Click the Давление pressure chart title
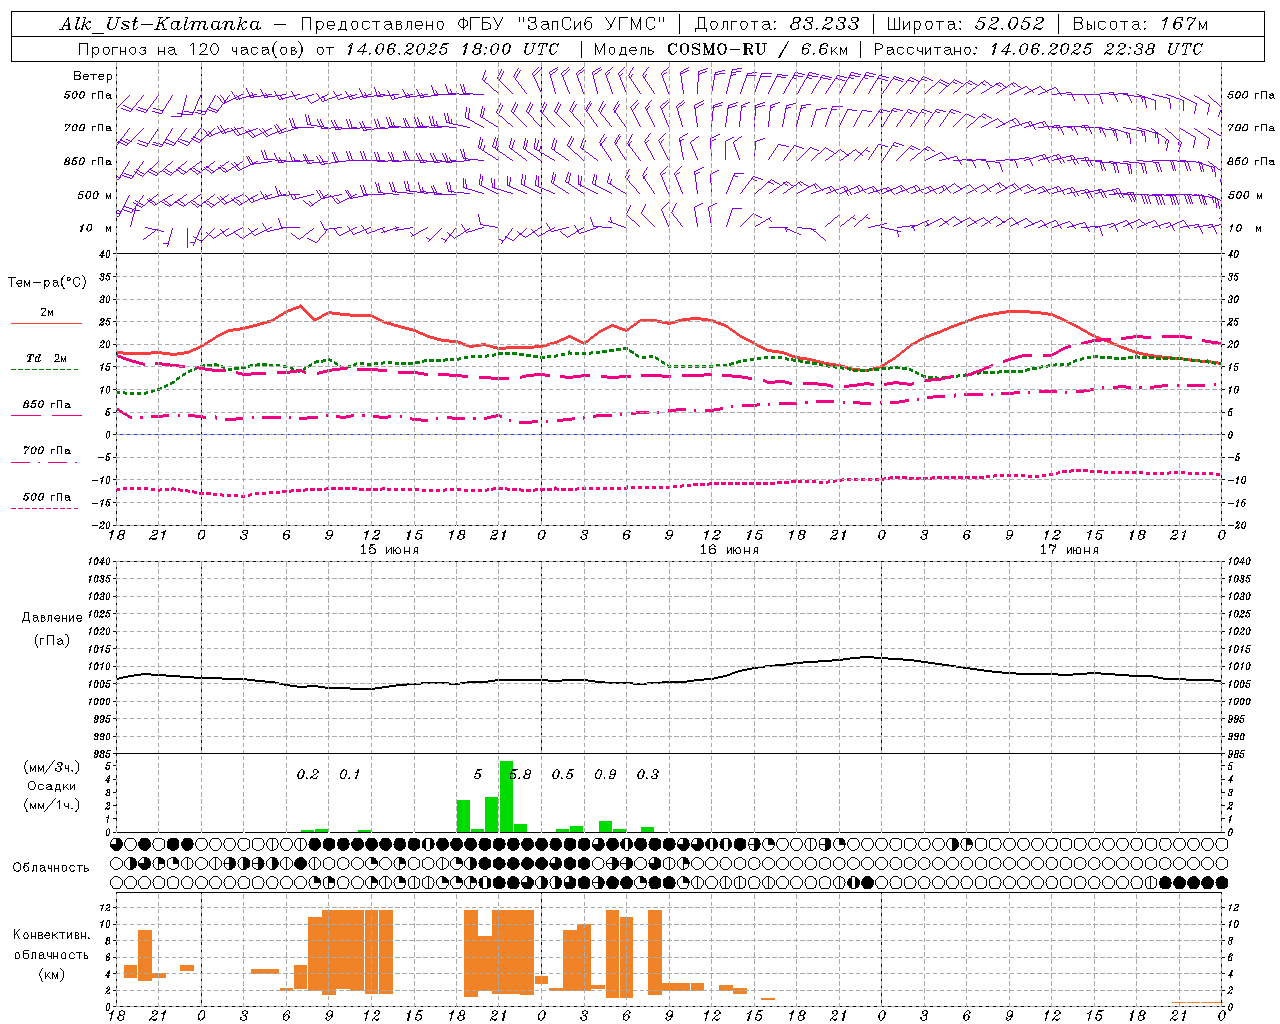 52,618
